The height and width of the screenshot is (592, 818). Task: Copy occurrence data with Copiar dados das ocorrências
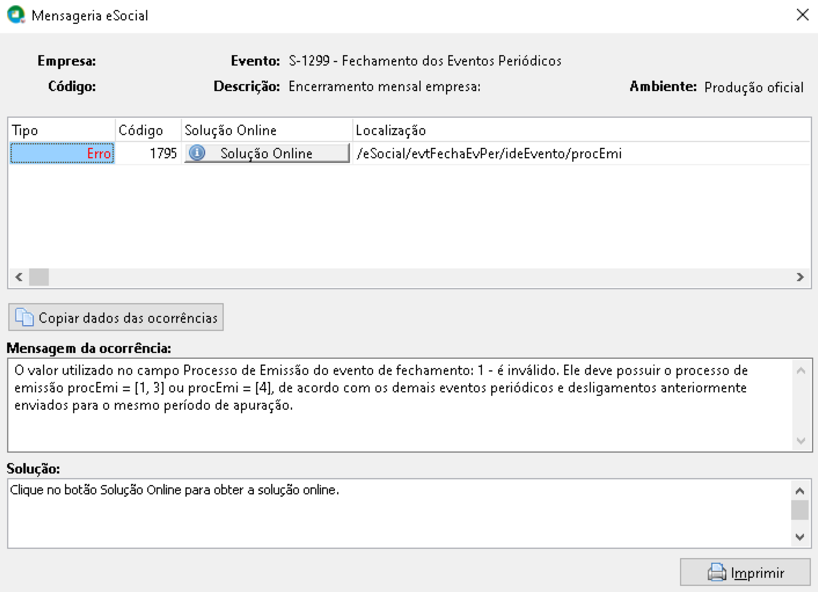click(x=116, y=317)
